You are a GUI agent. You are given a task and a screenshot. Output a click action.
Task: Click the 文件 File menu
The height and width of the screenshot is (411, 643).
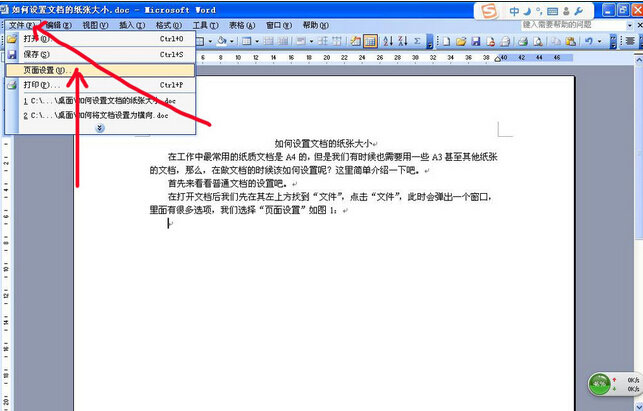(22, 25)
